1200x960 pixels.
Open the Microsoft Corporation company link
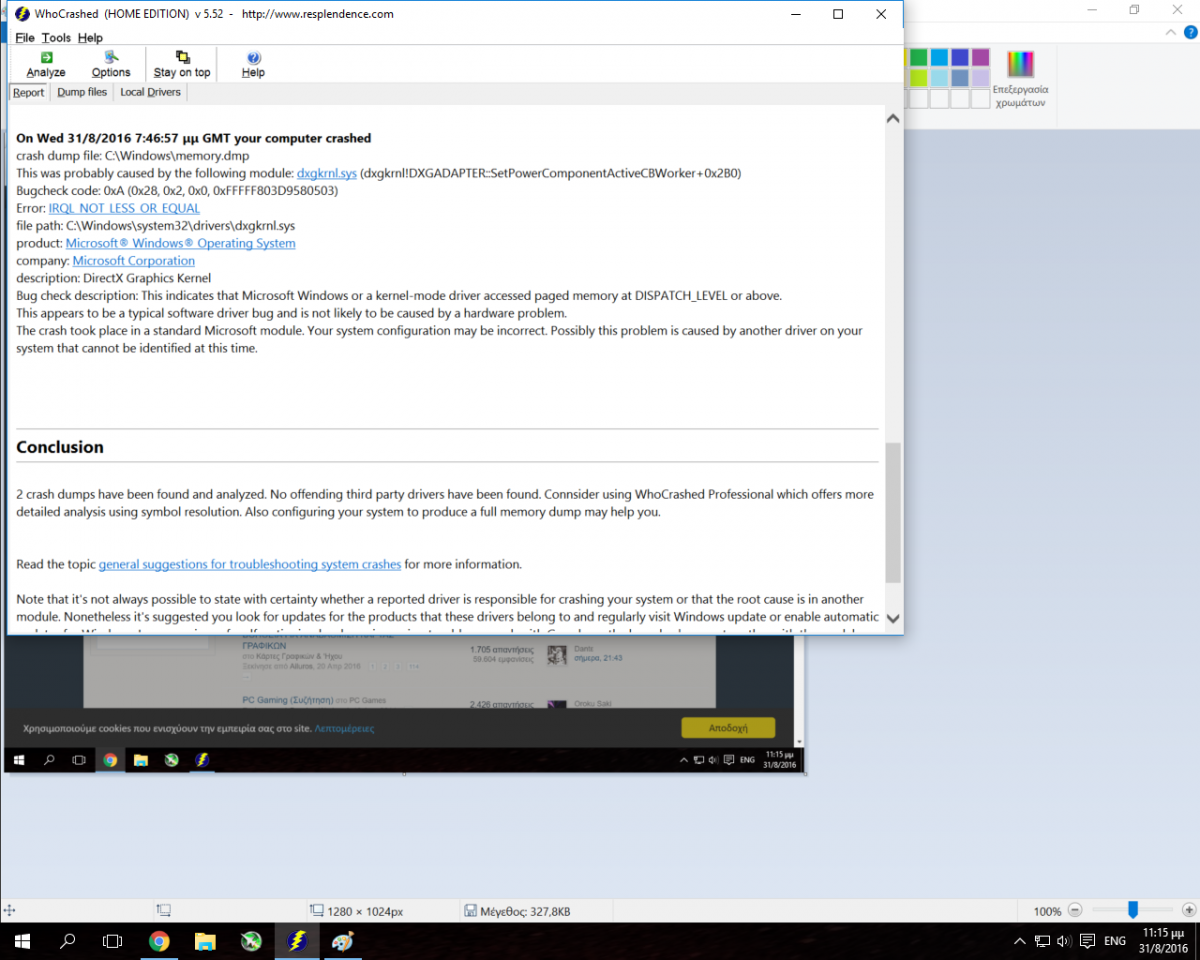click(134, 261)
